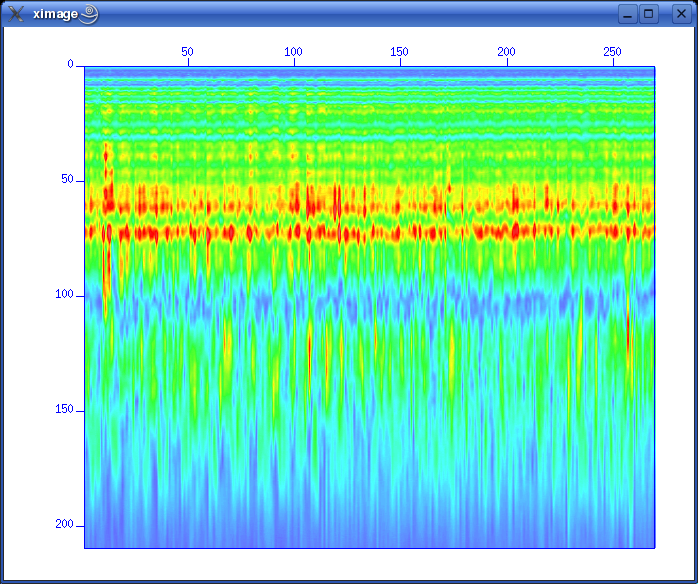
Task: Click the 100 label on the top axis
Action: point(293,51)
